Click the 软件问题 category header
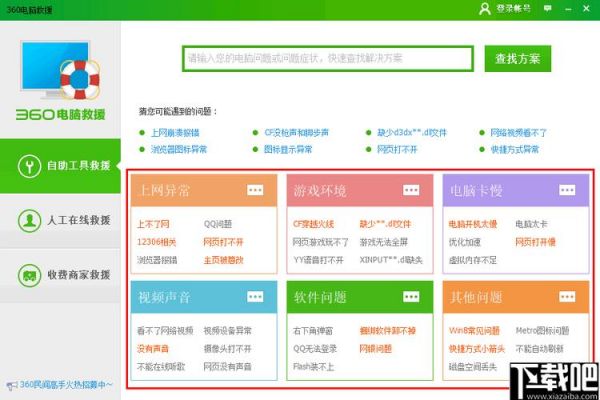The width and height of the screenshot is (600, 400). click(360, 297)
